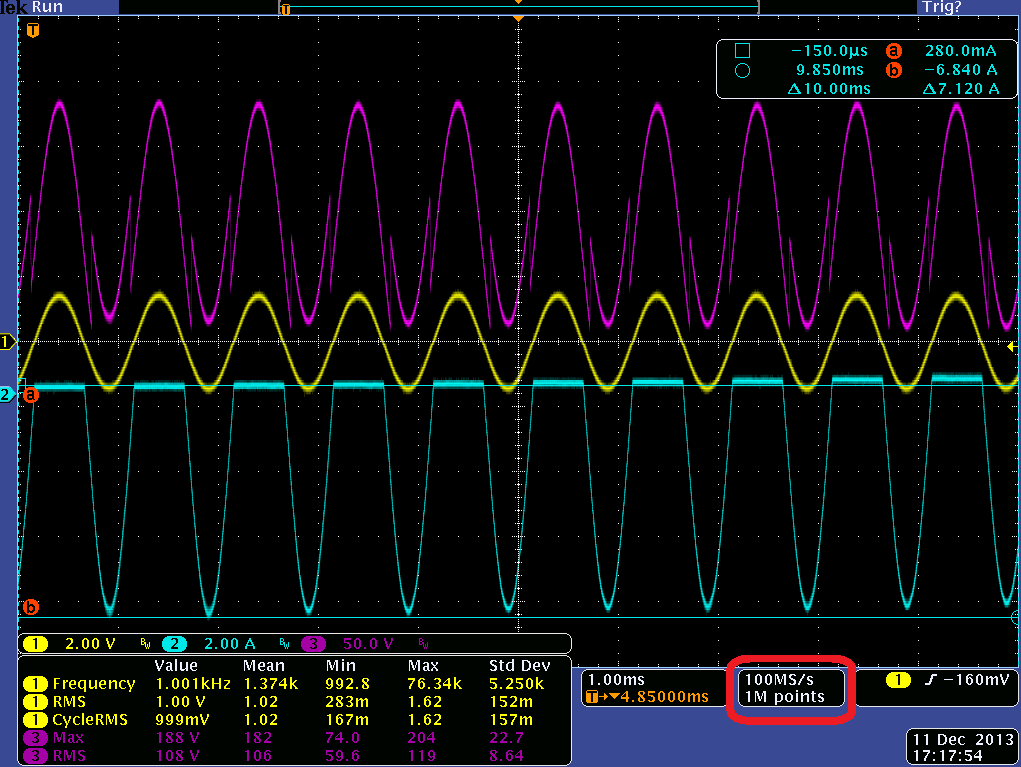Click the trigger level arrow on right edge

pyautogui.click(x=1012, y=347)
